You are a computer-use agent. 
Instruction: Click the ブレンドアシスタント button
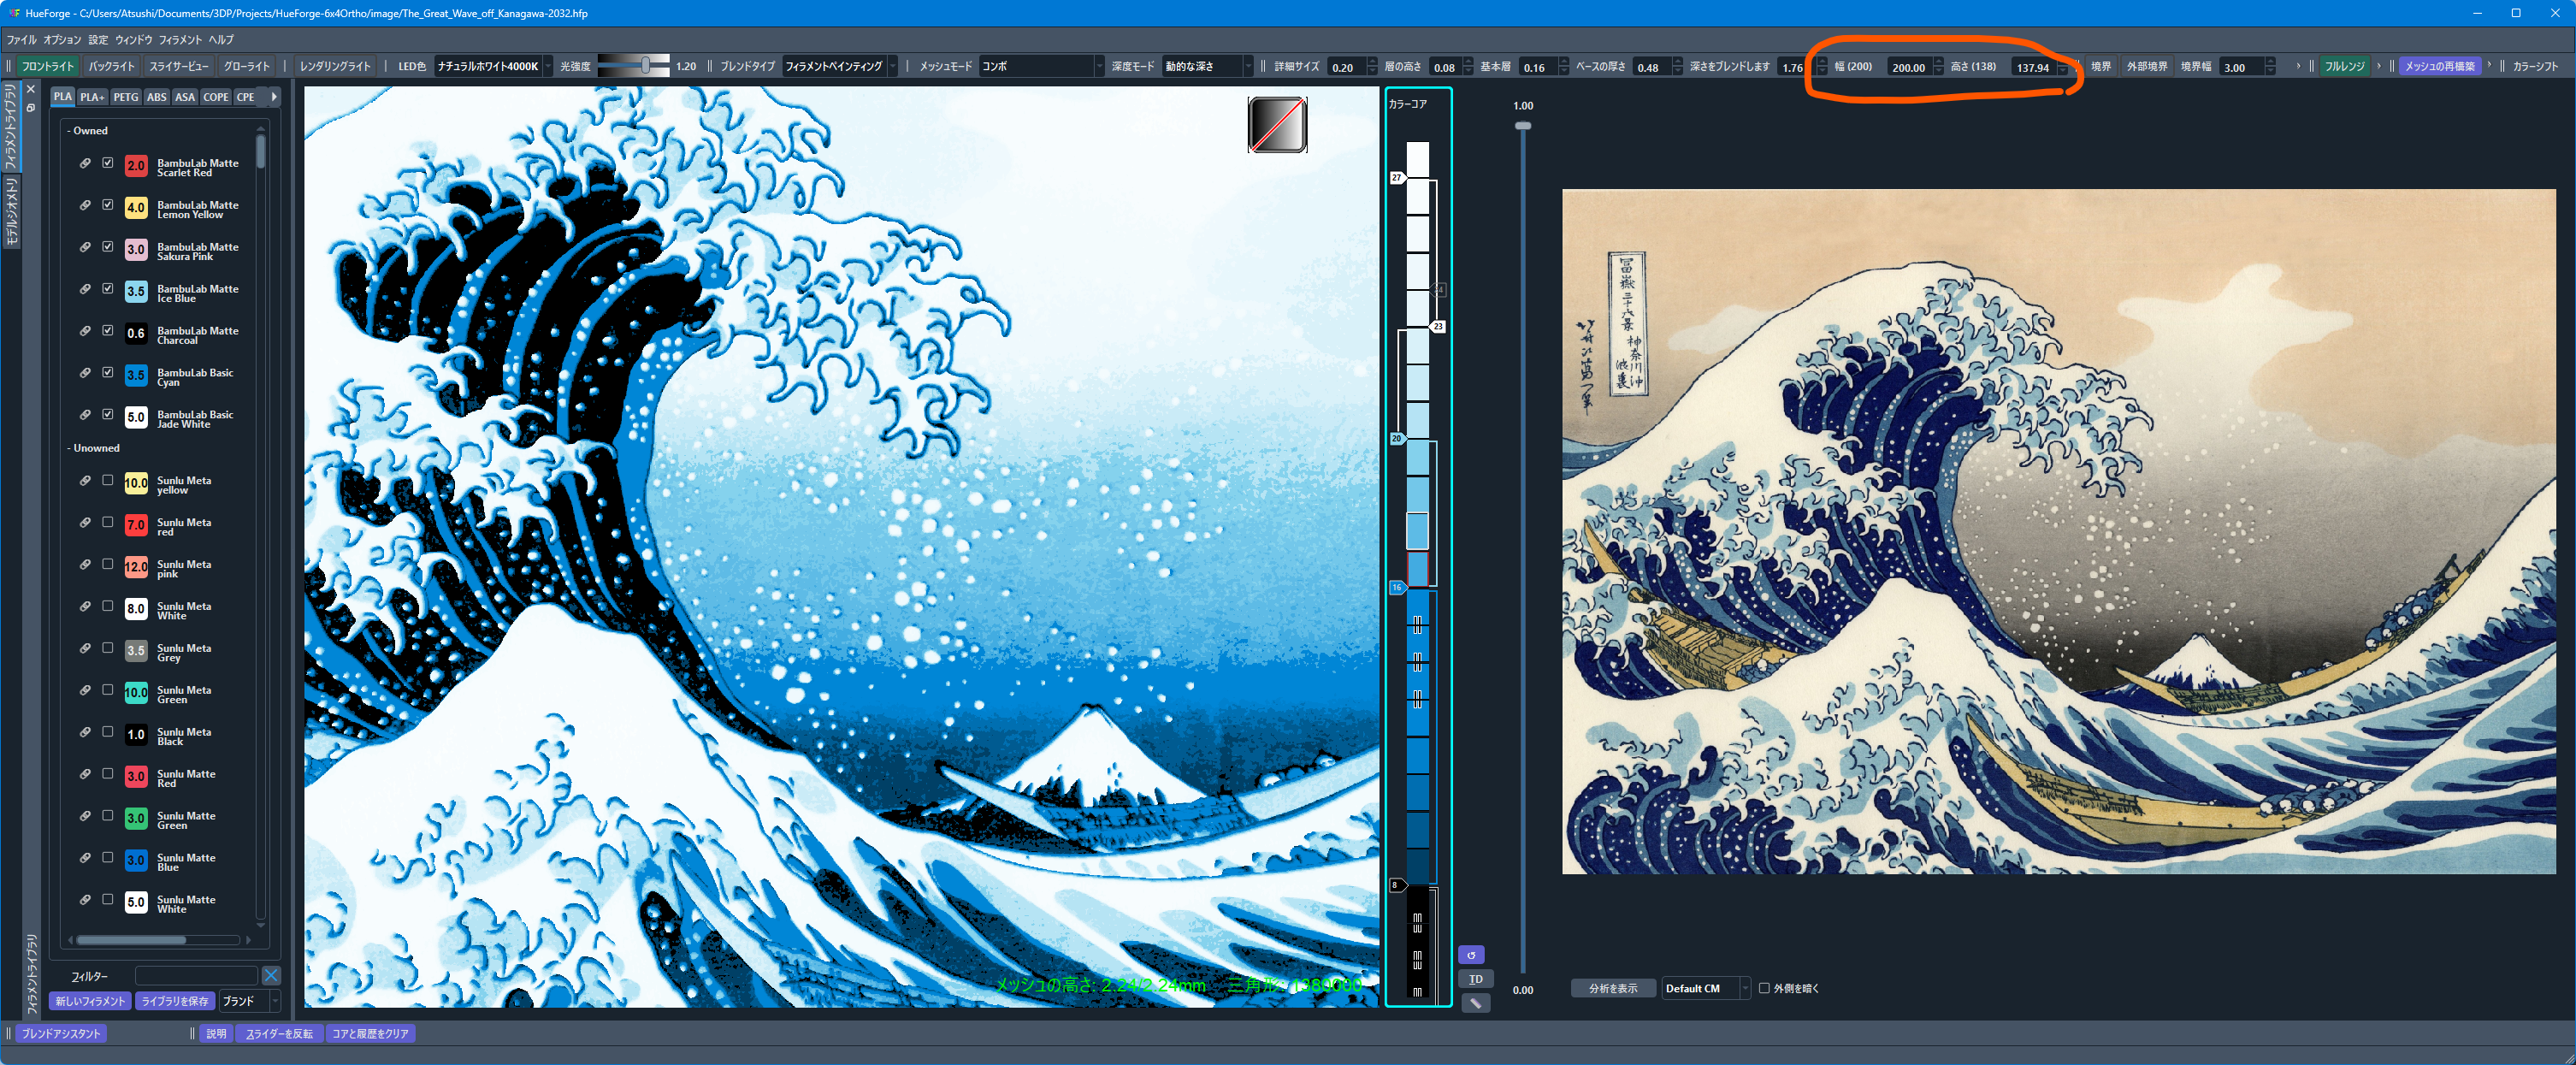(x=61, y=1033)
